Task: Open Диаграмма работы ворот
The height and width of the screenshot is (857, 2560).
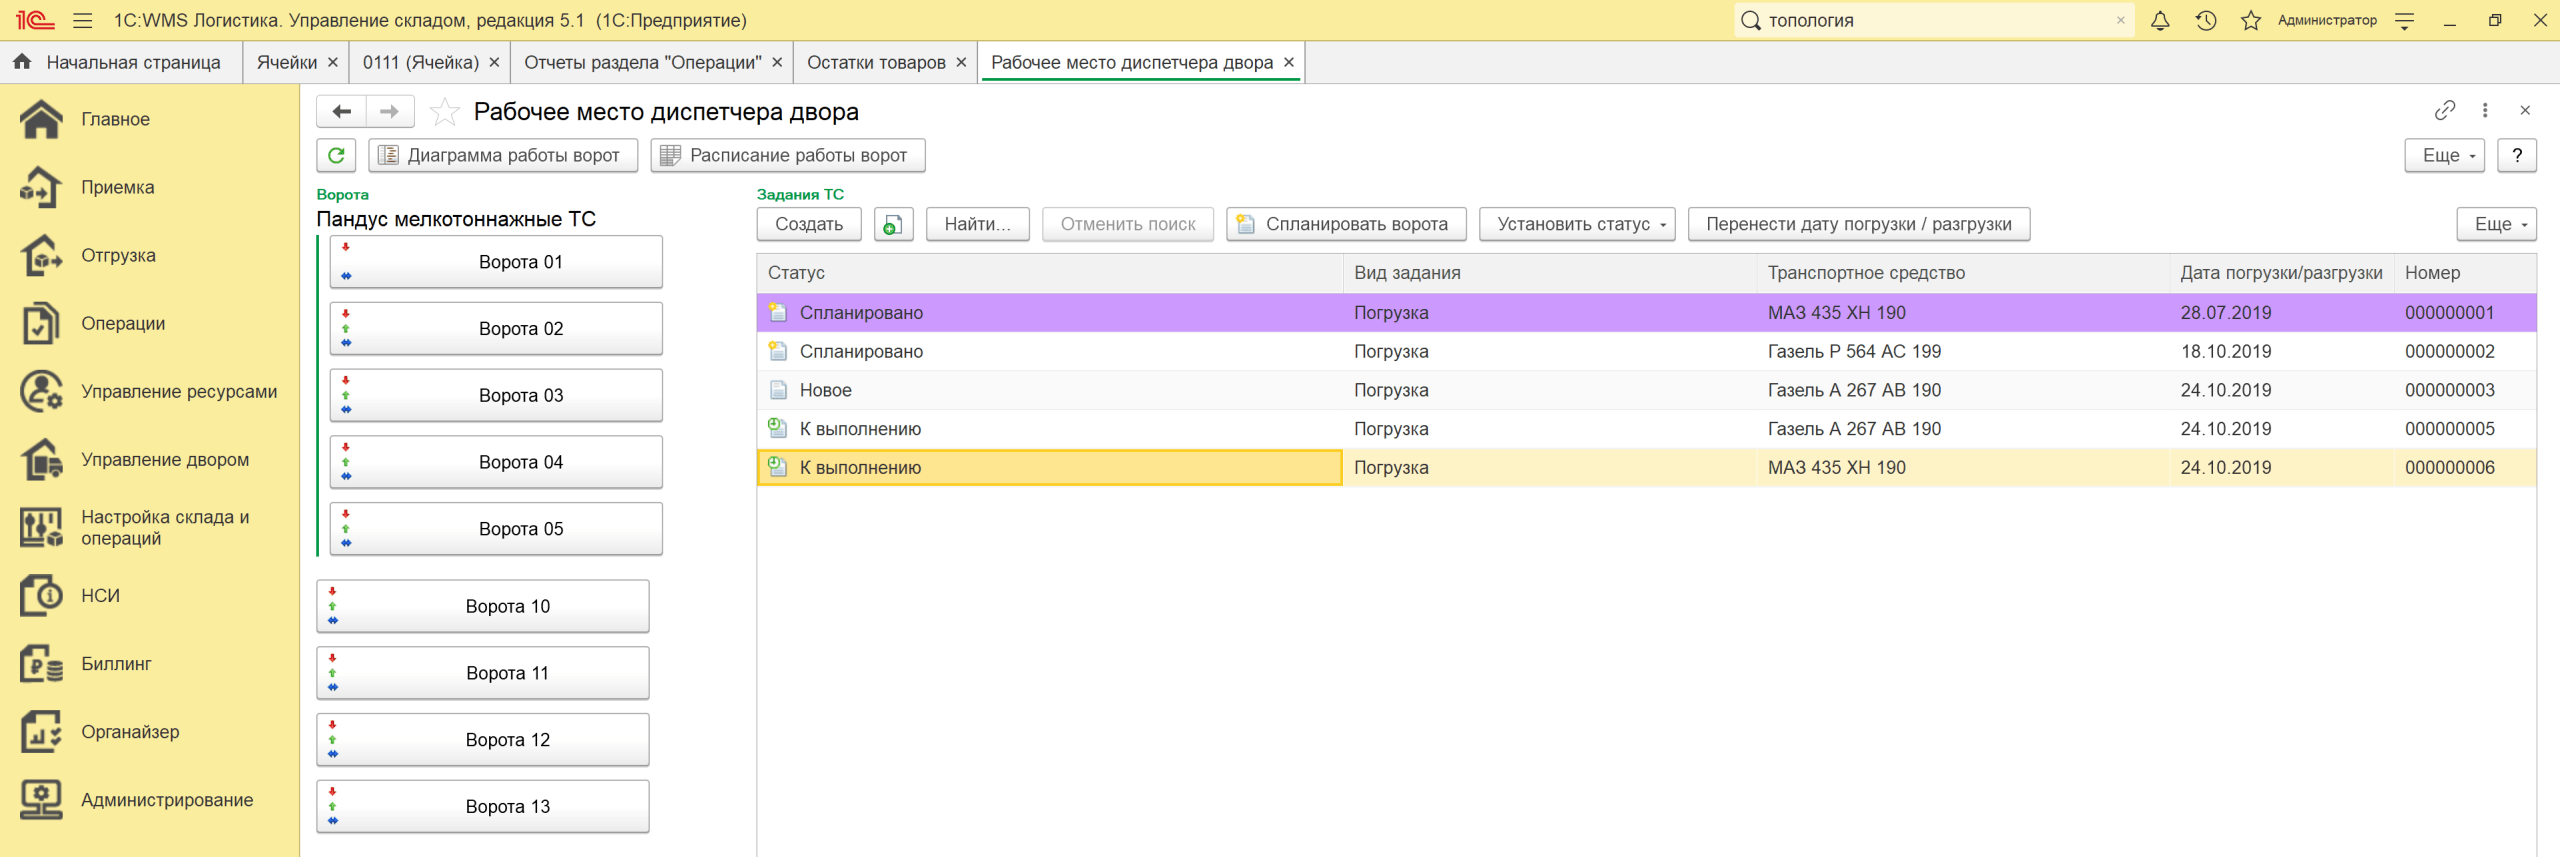Action: point(503,155)
